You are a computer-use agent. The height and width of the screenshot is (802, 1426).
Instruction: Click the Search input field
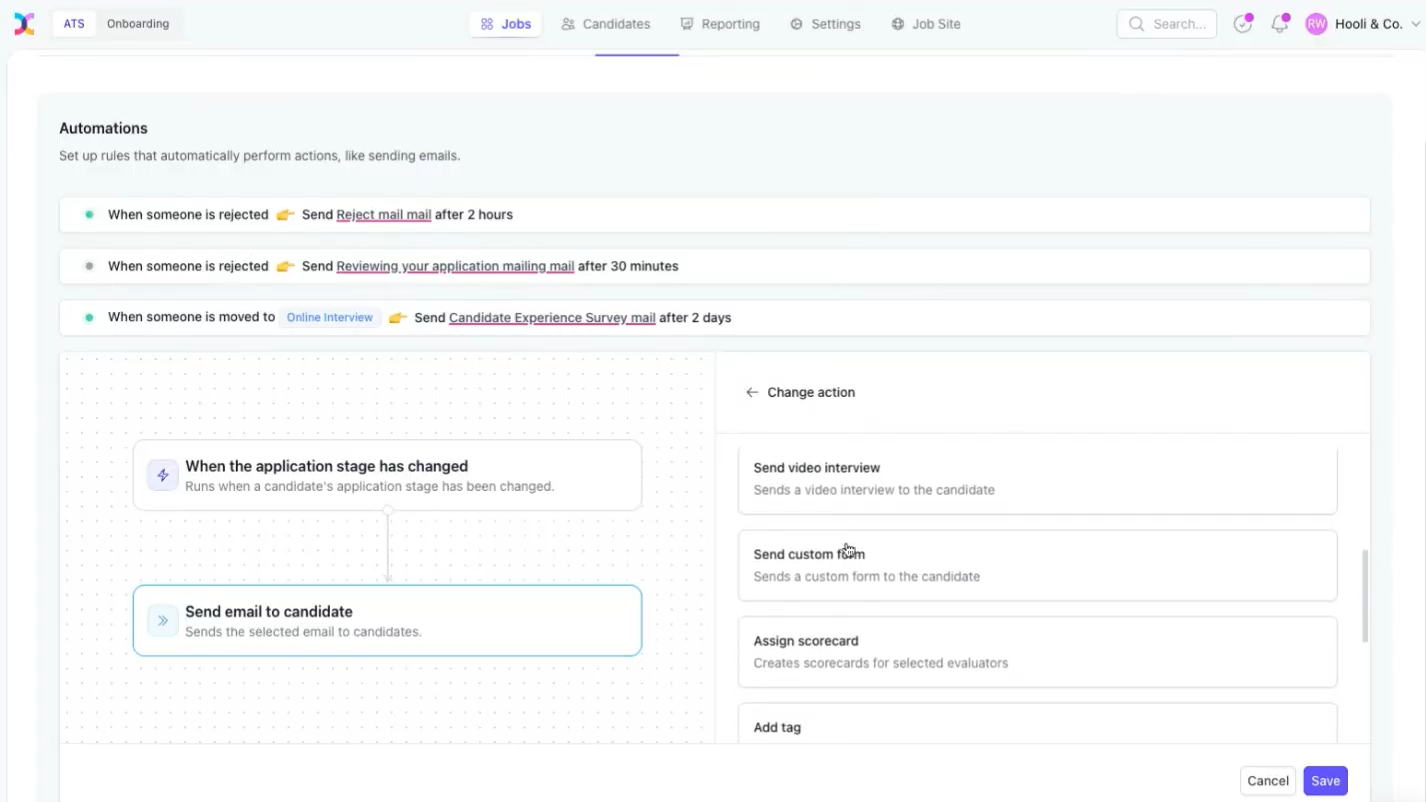pyautogui.click(x=1166, y=24)
